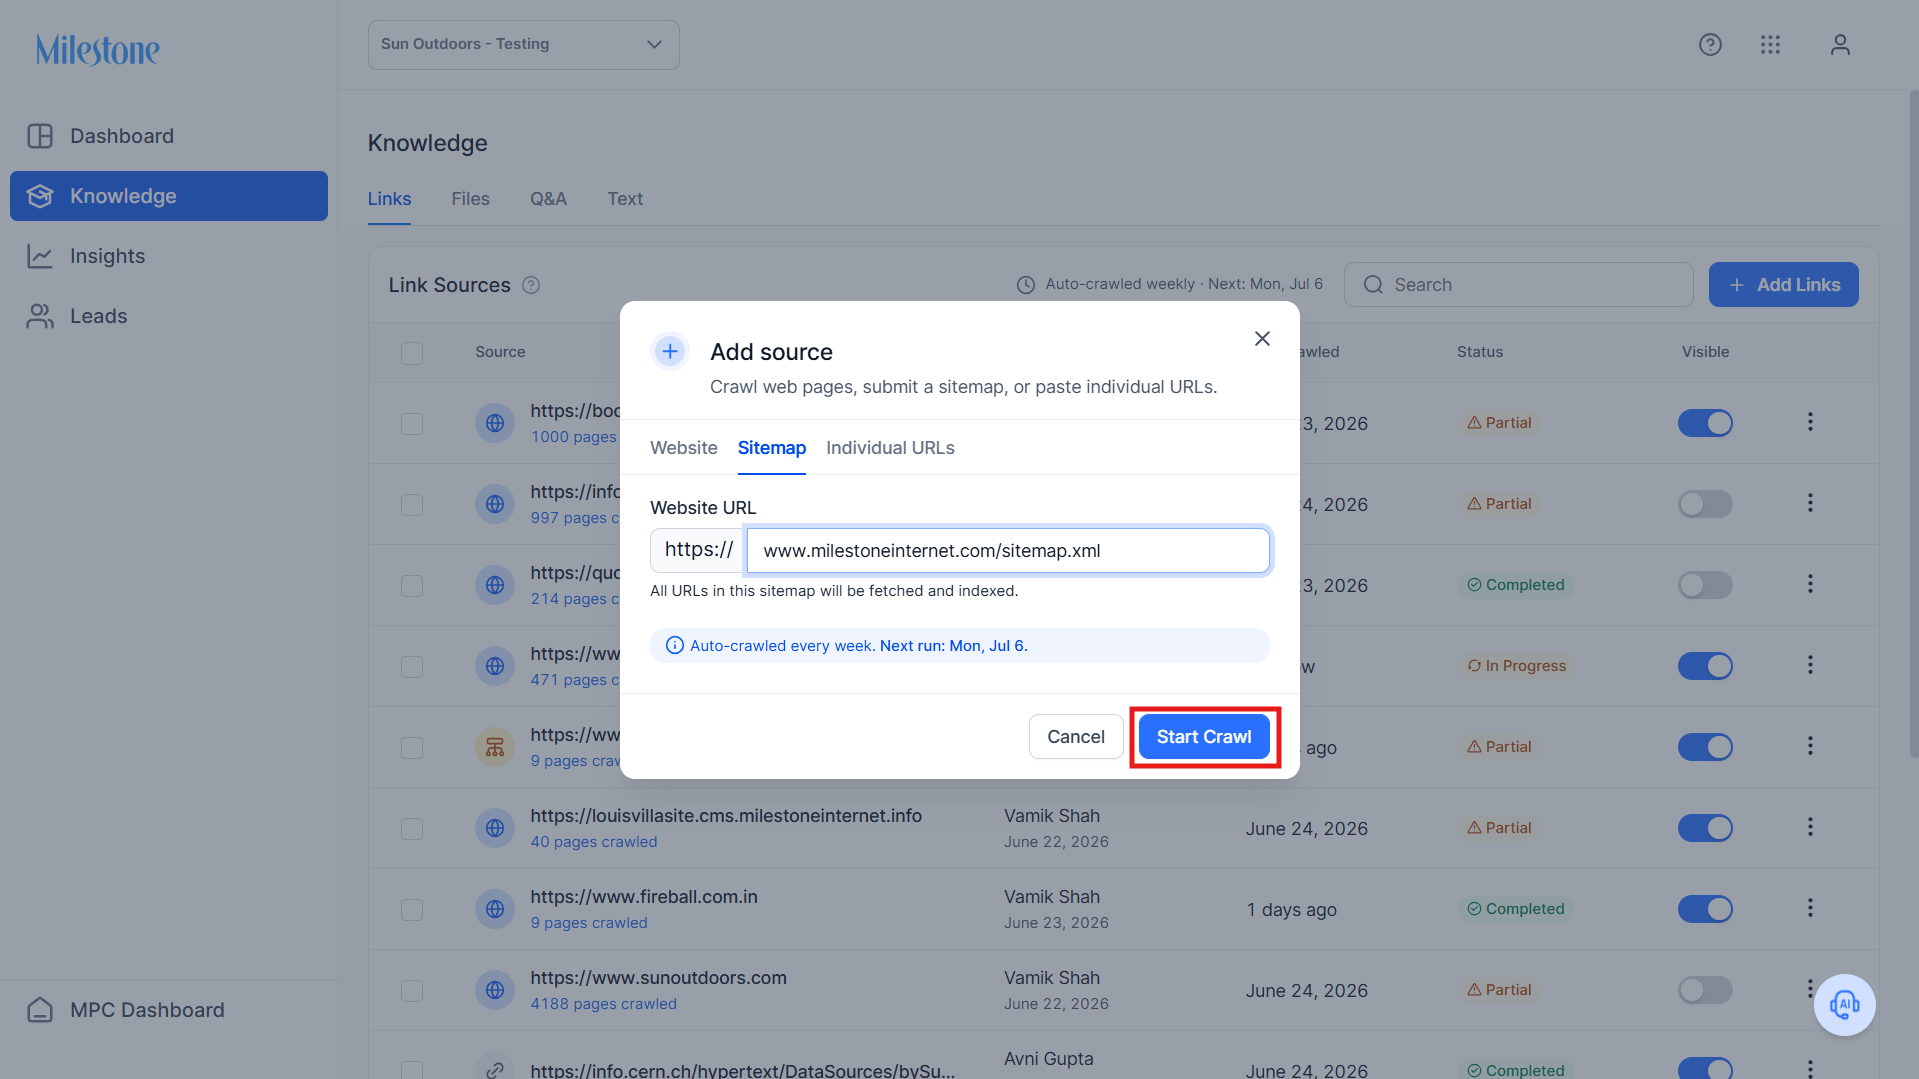Click the Start Crawl button

[1204, 737]
